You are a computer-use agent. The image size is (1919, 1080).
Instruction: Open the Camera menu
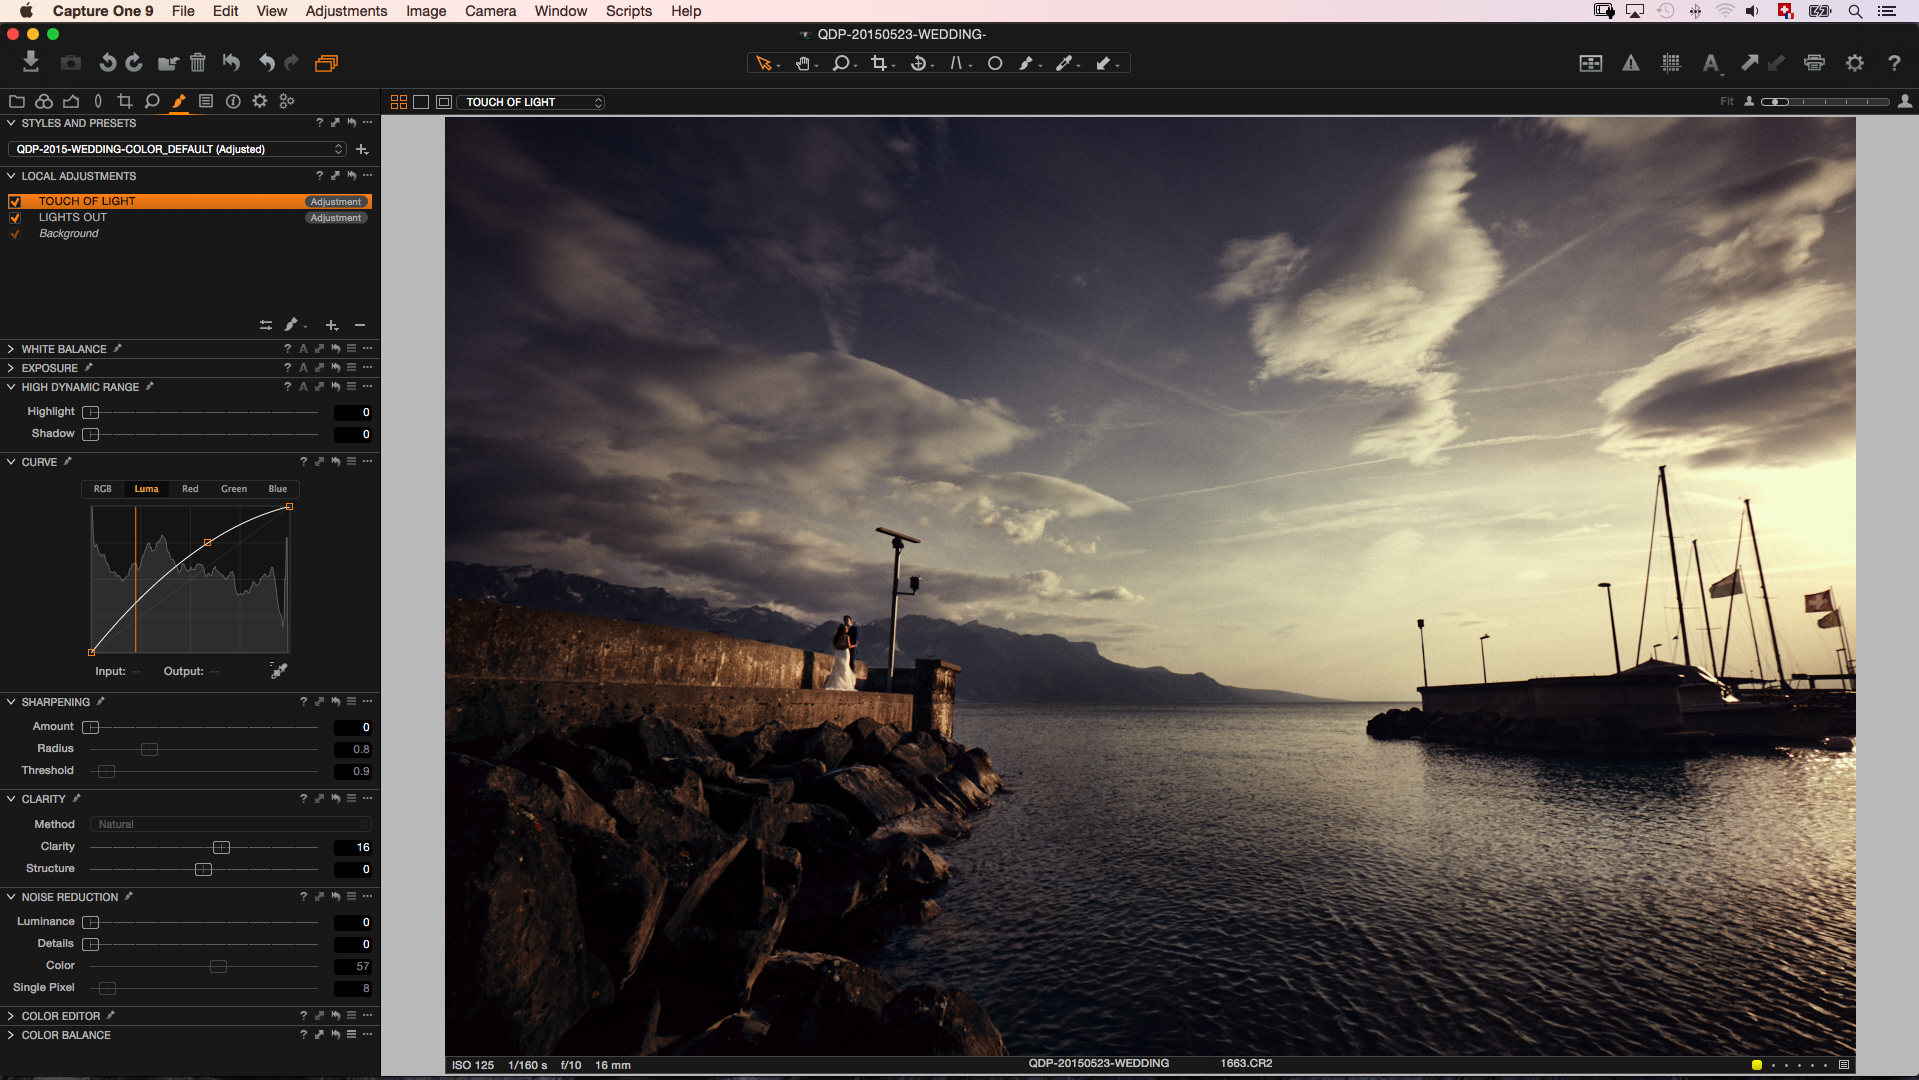point(490,11)
